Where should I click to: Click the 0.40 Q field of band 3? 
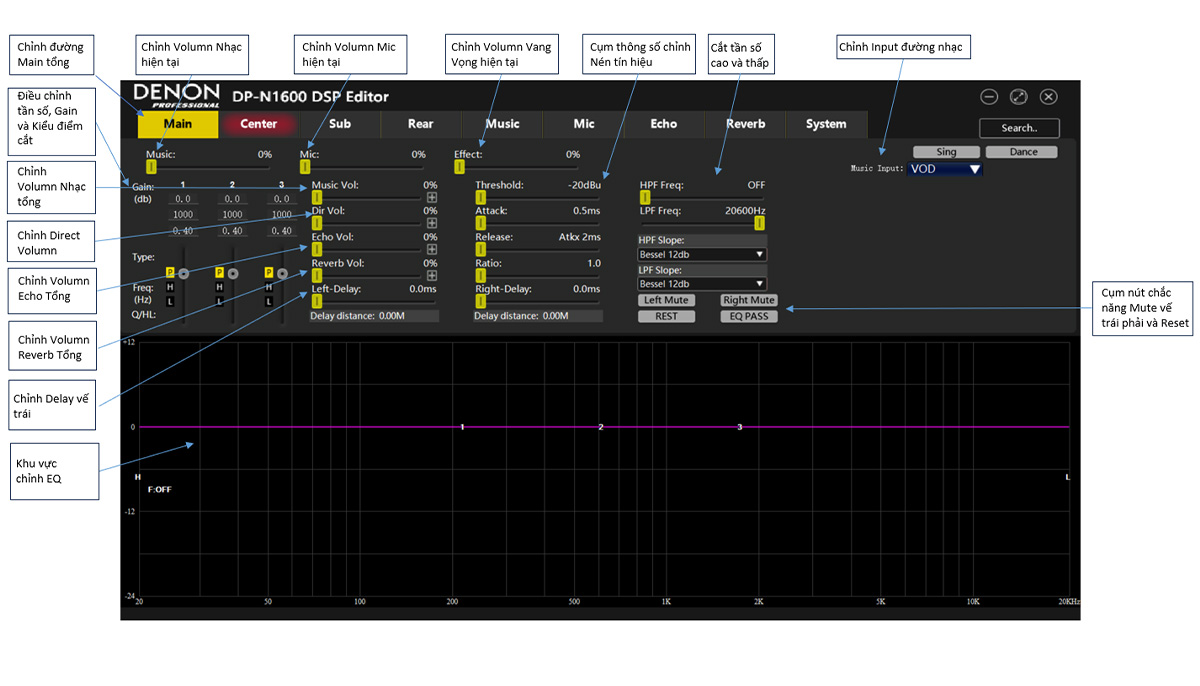281,231
